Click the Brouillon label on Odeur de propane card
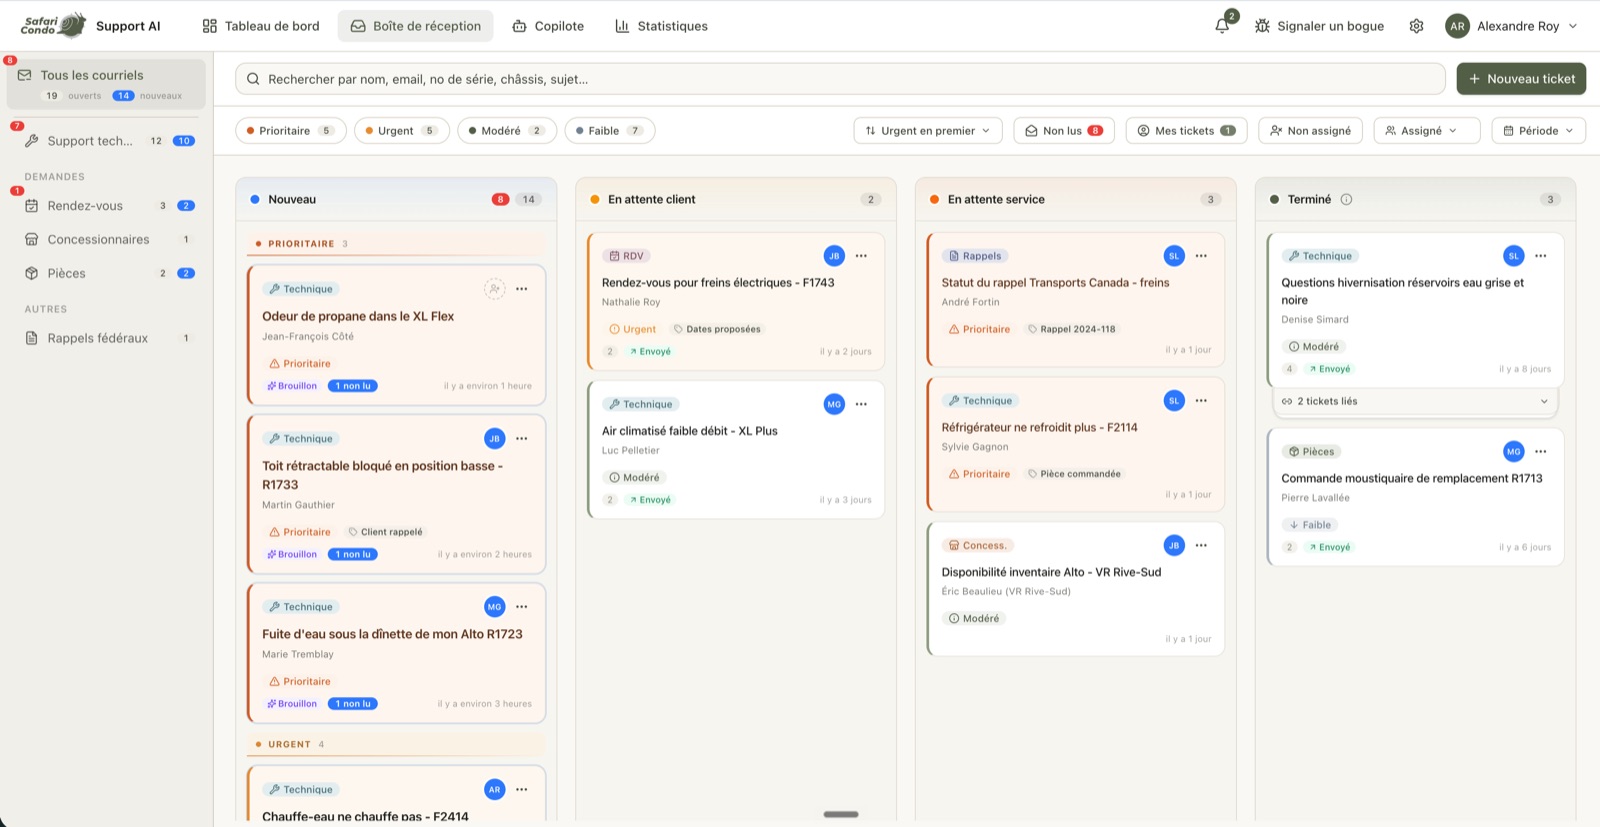Viewport: 1600px width, 827px height. point(292,386)
